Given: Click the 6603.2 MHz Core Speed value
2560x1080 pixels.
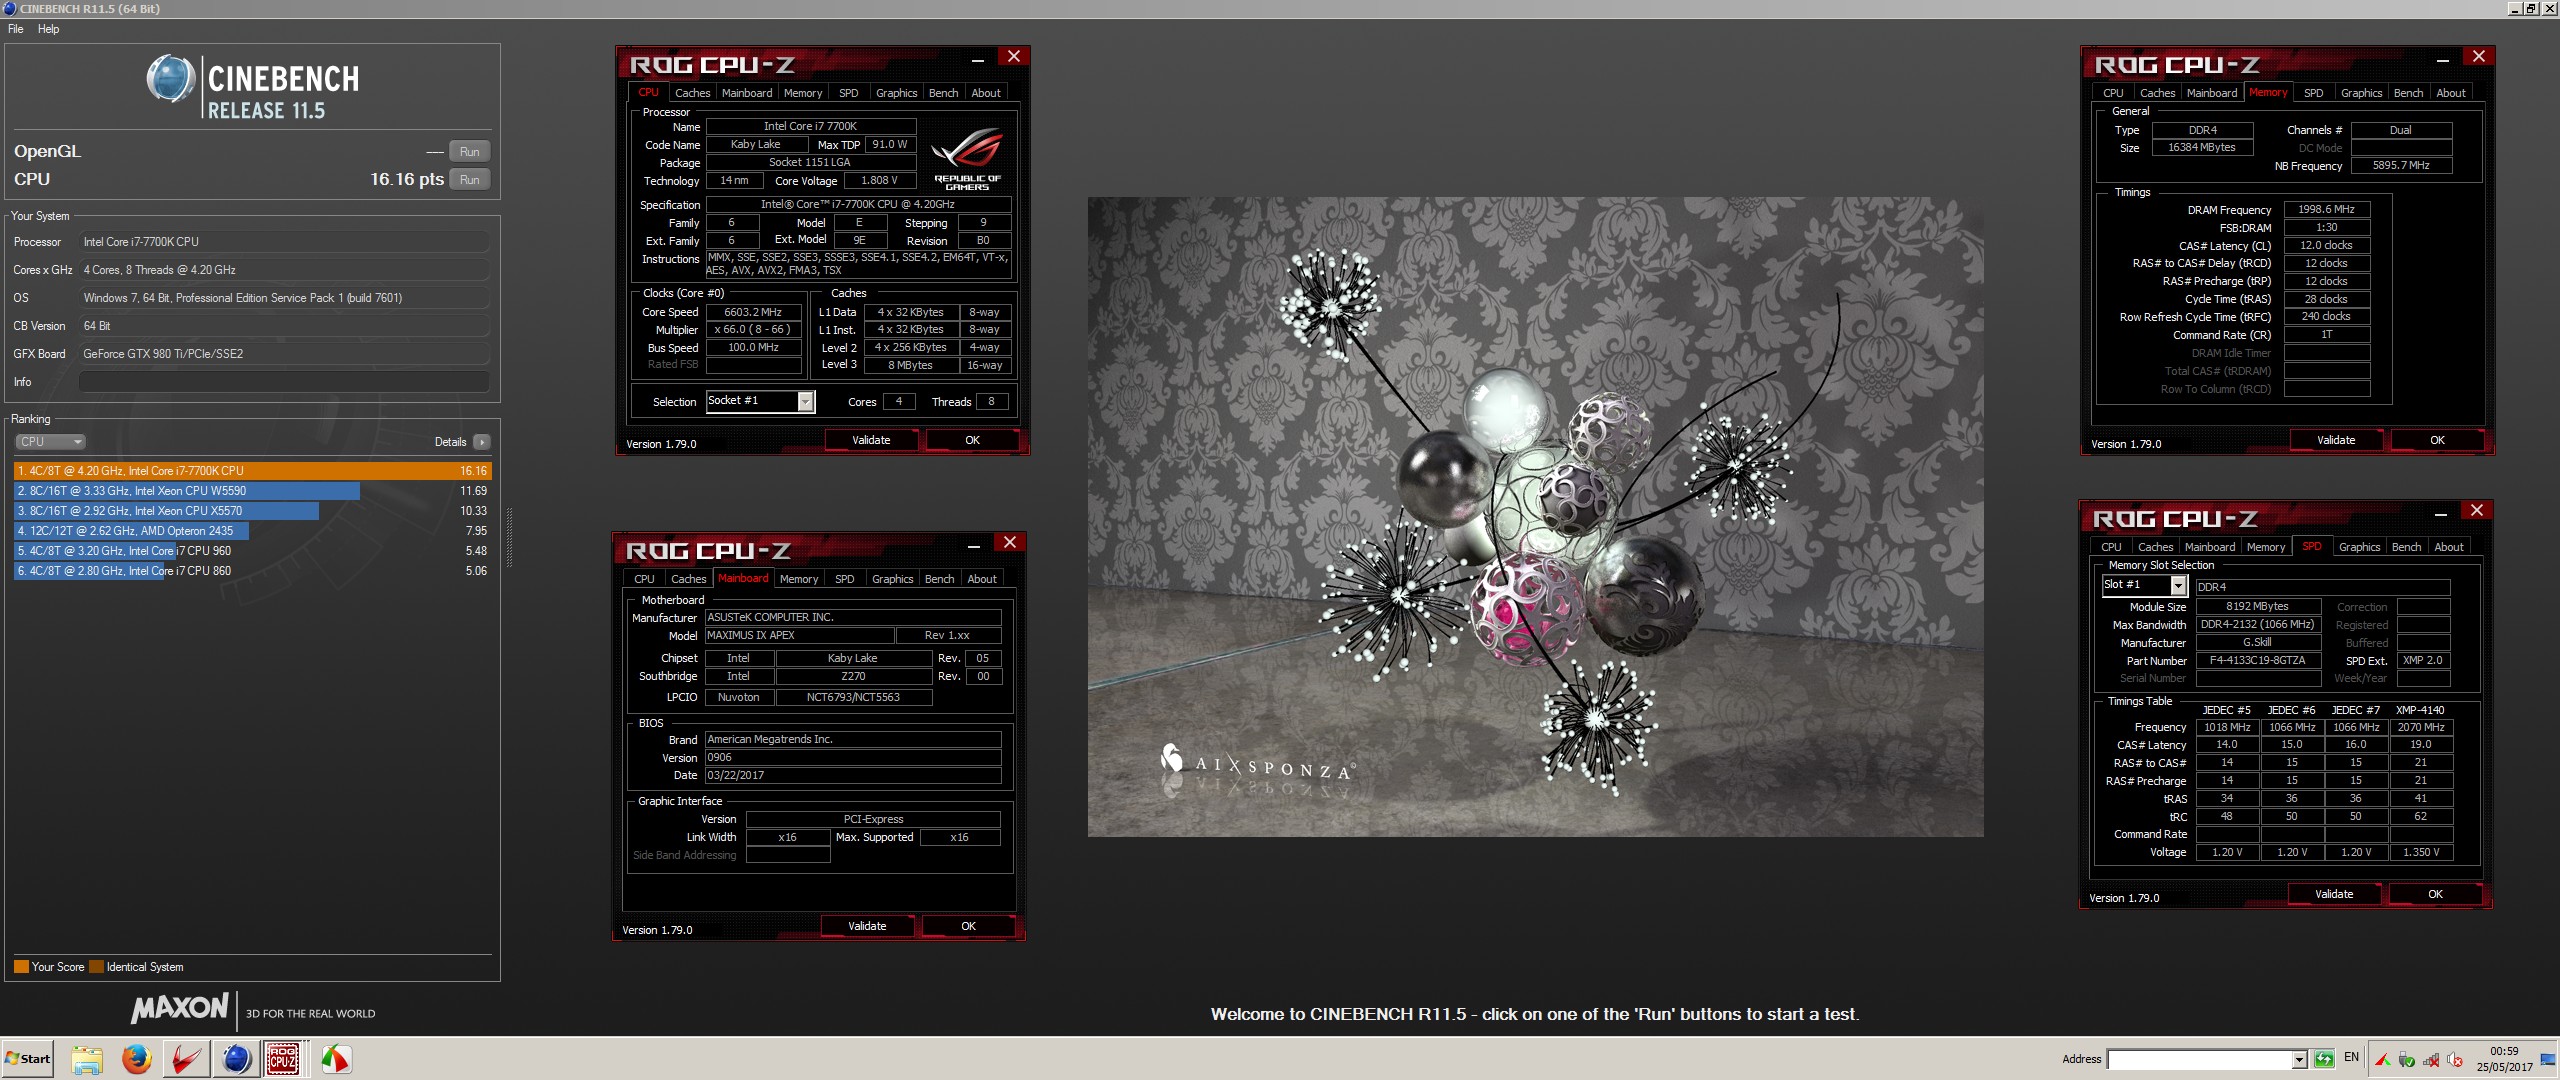Looking at the screenshot, I should click(753, 312).
